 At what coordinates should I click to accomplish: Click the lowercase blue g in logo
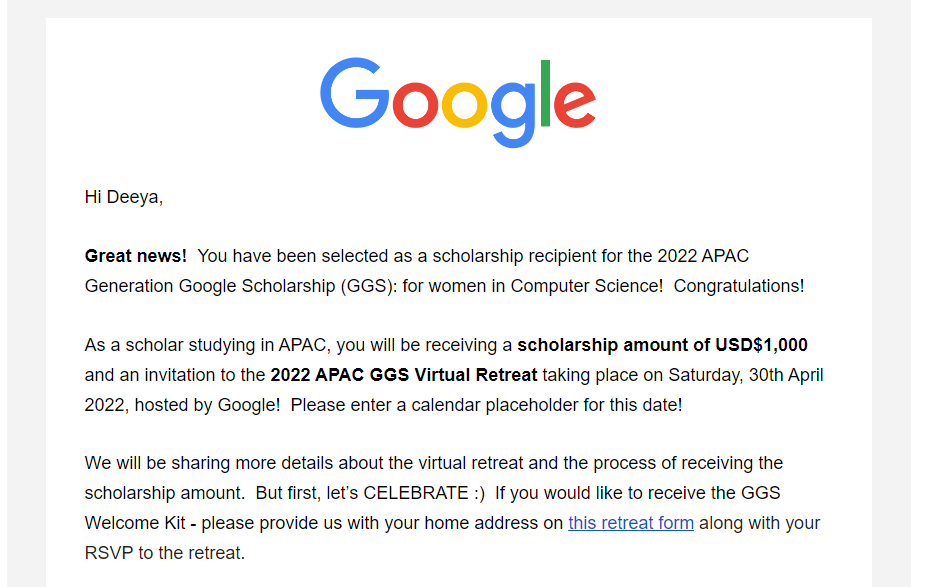click(514, 114)
